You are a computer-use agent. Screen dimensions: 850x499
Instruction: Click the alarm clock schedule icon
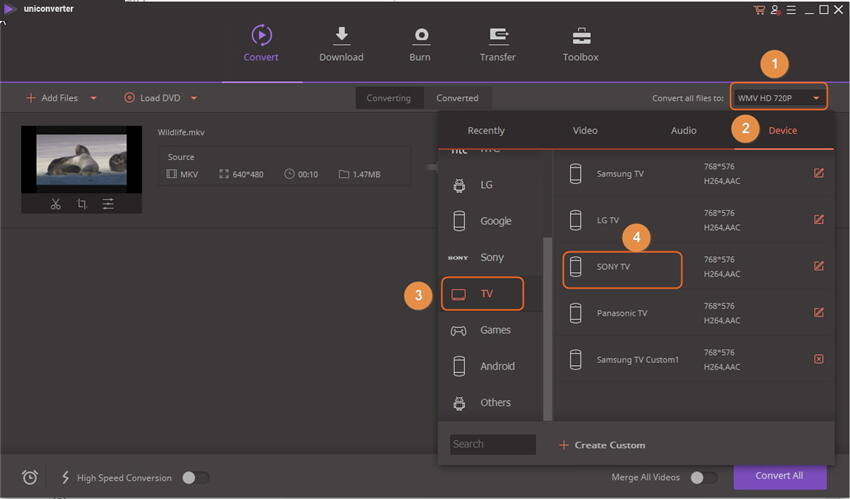point(30,477)
